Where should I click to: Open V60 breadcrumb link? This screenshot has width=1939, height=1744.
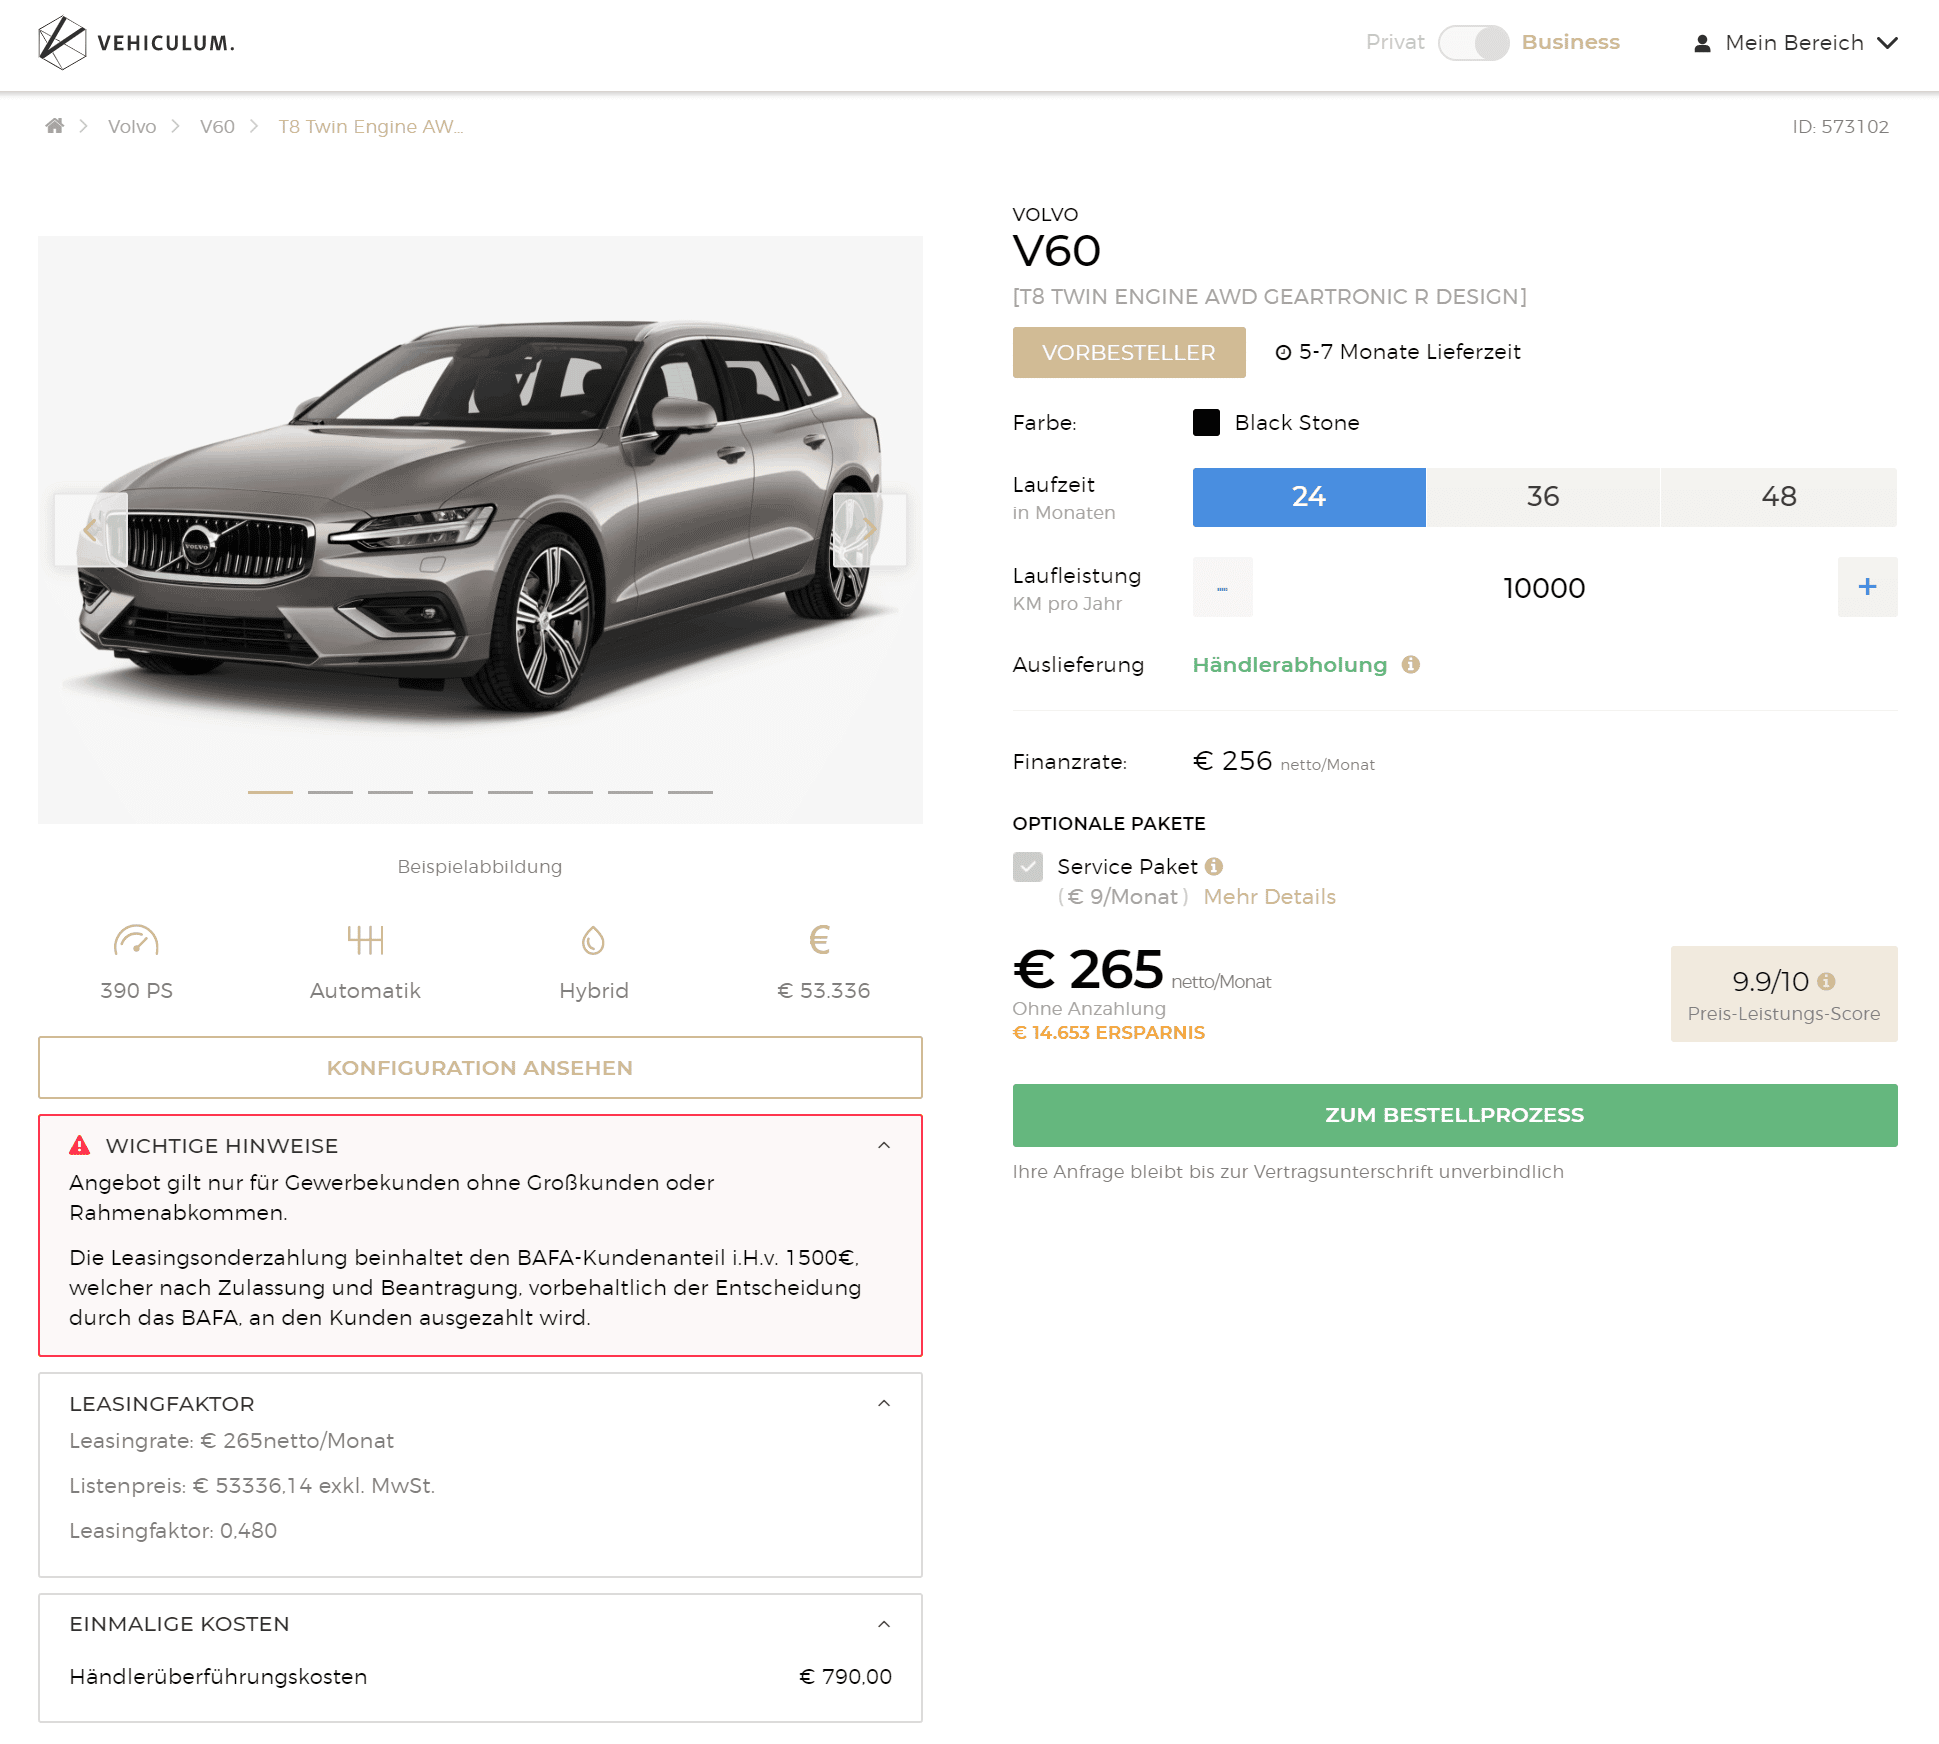(217, 126)
